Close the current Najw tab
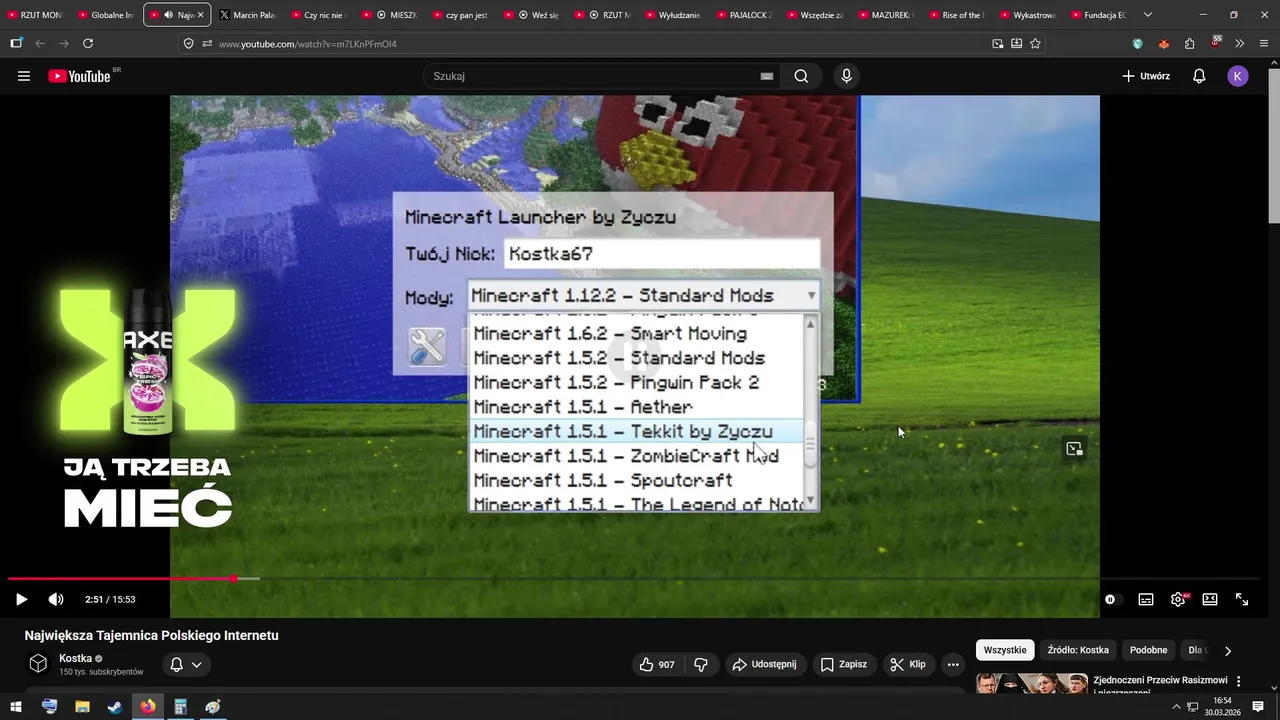This screenshot has width=1280, height=720. coord(201,15)
